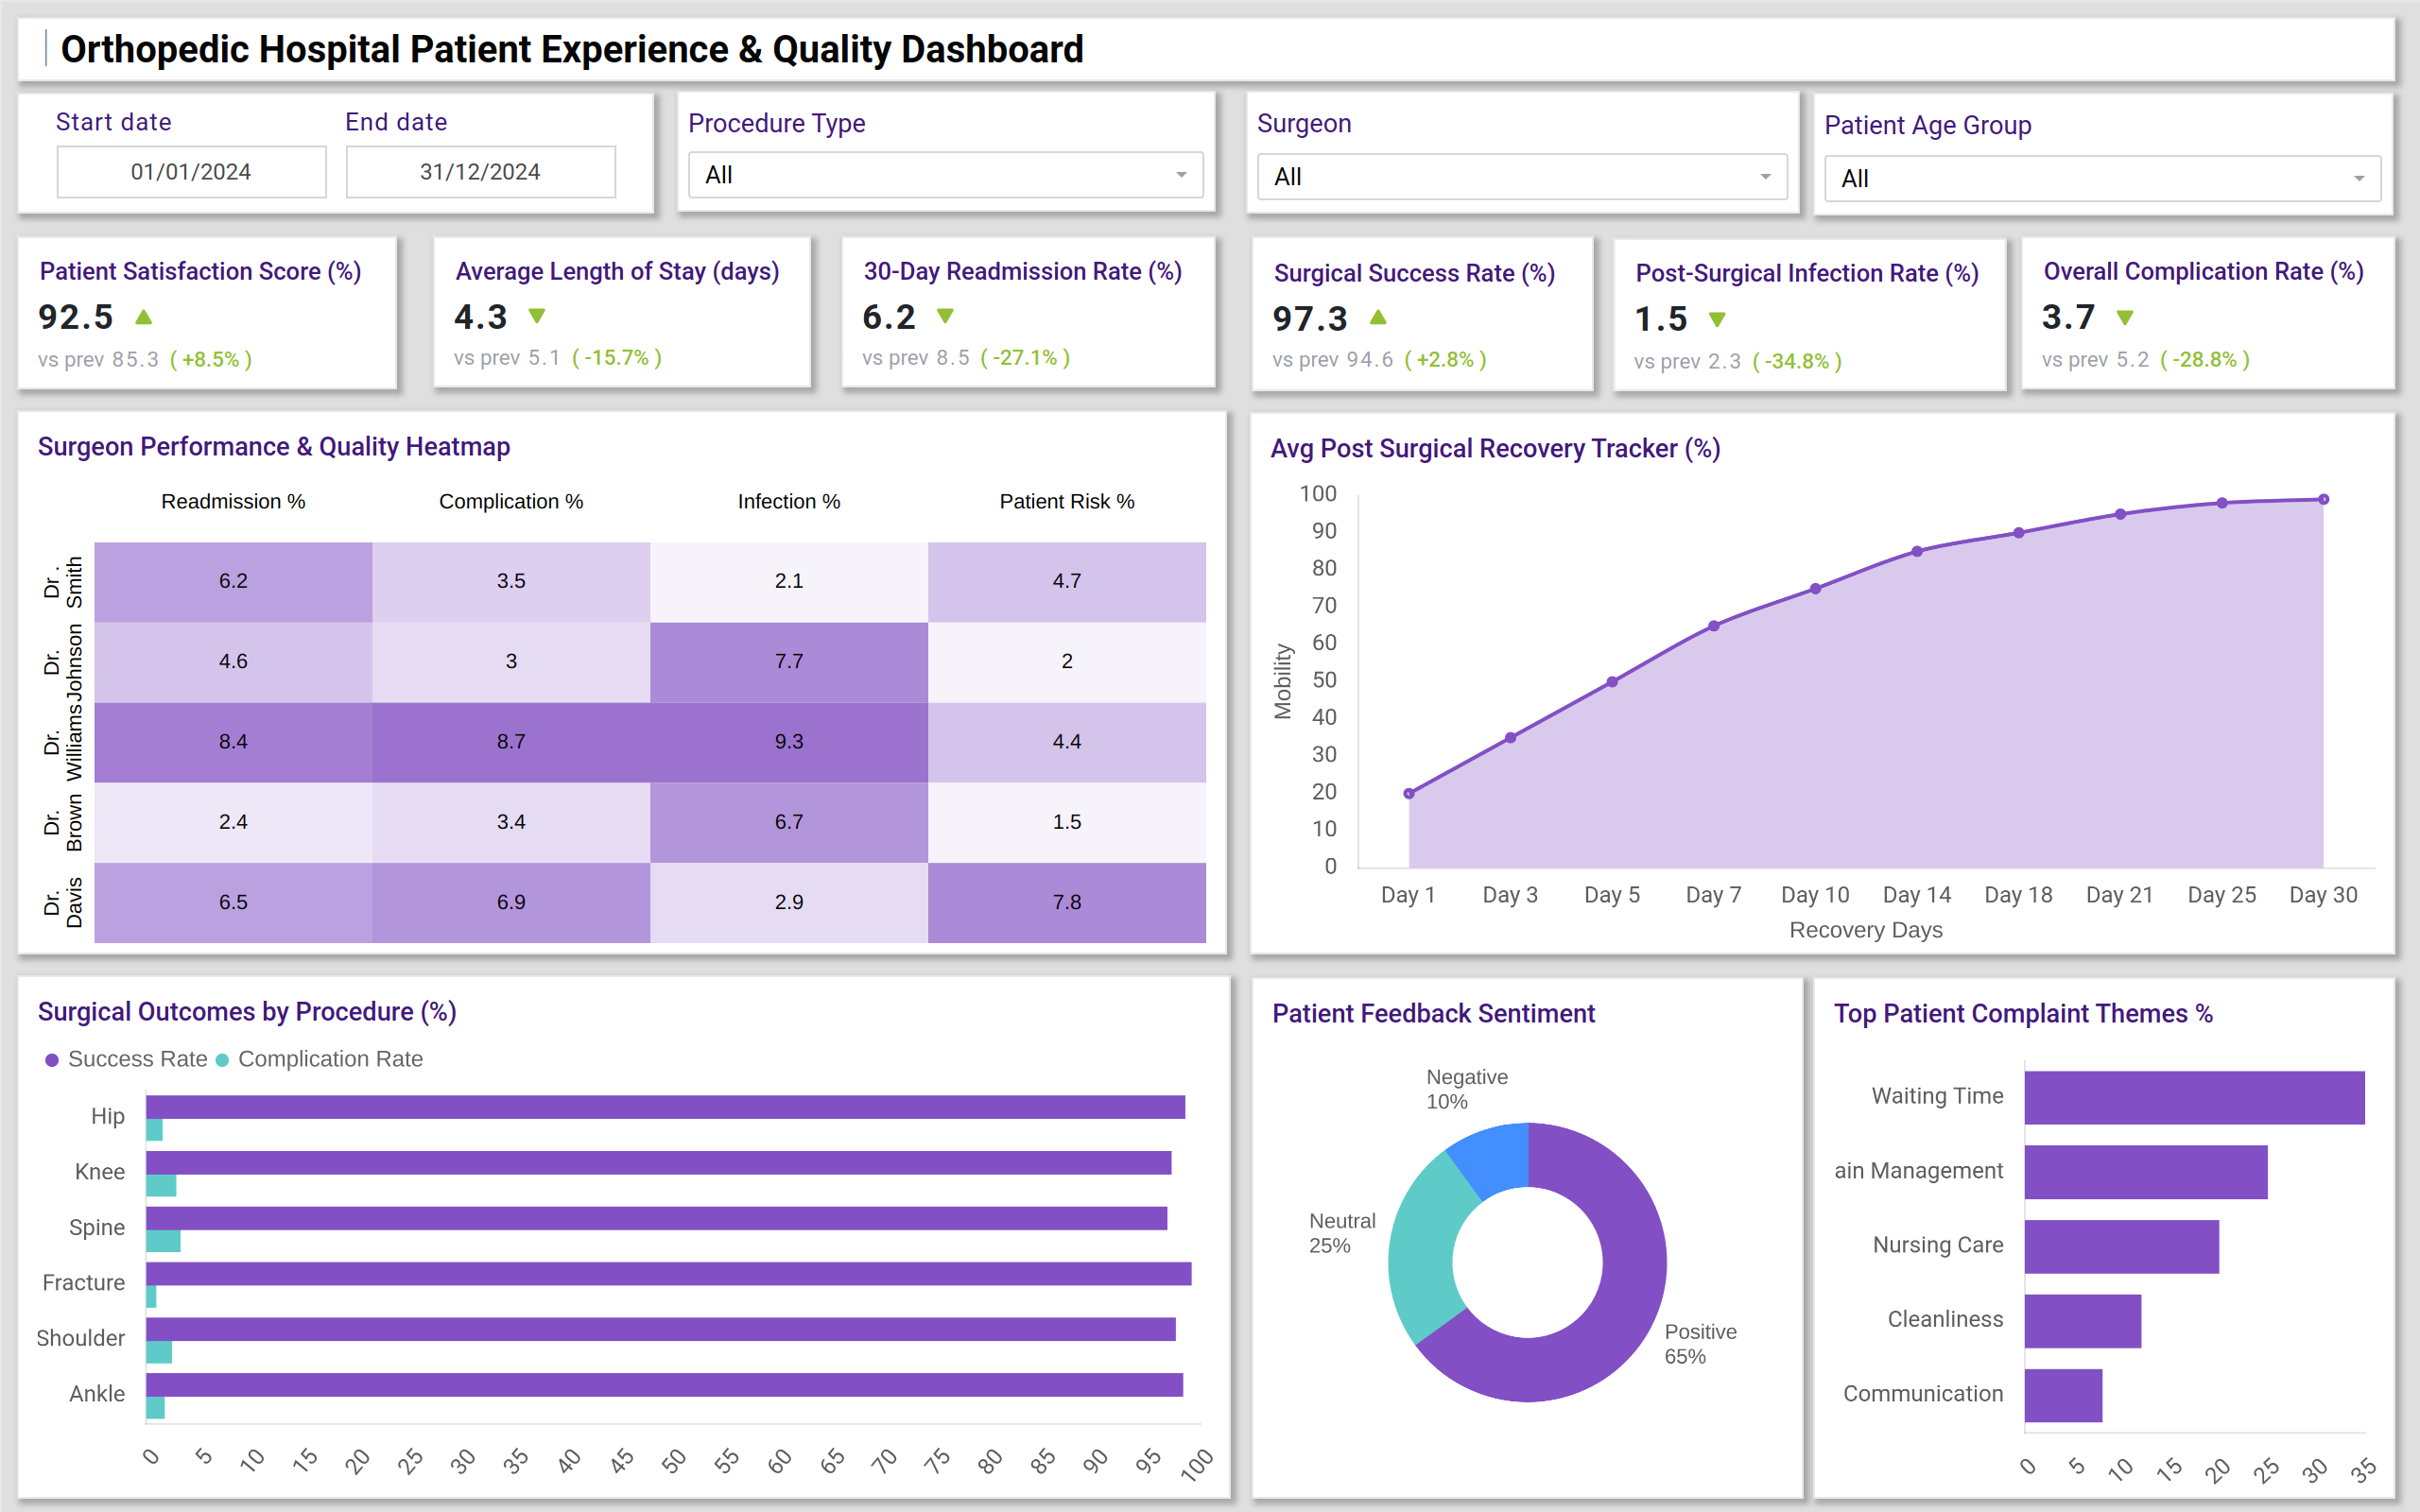The height and width of the screenshot is (1512, 2420).
Task: Click the down arrow beside Readmission Rate 6.2
Action: tap(945, 316)
